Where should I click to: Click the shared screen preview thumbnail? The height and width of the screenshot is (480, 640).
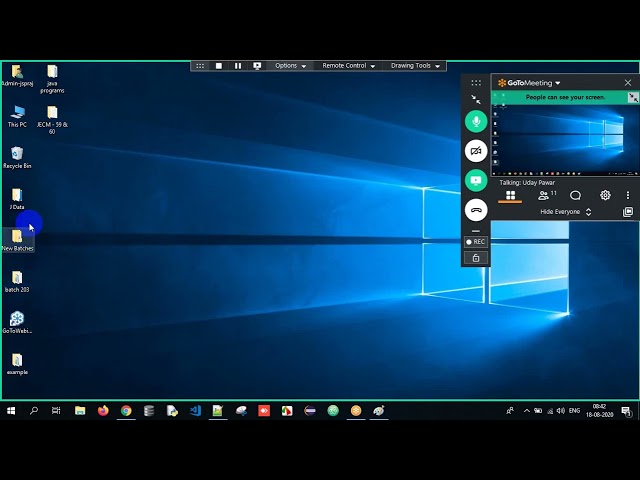coord(565,140)
